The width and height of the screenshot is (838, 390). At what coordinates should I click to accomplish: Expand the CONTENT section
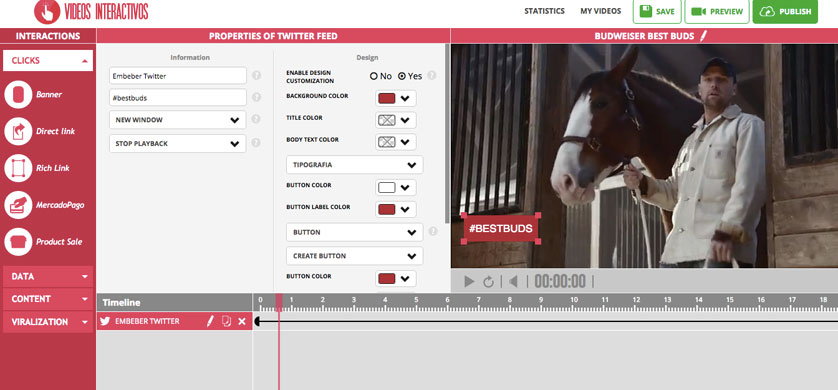coord(48,299)
